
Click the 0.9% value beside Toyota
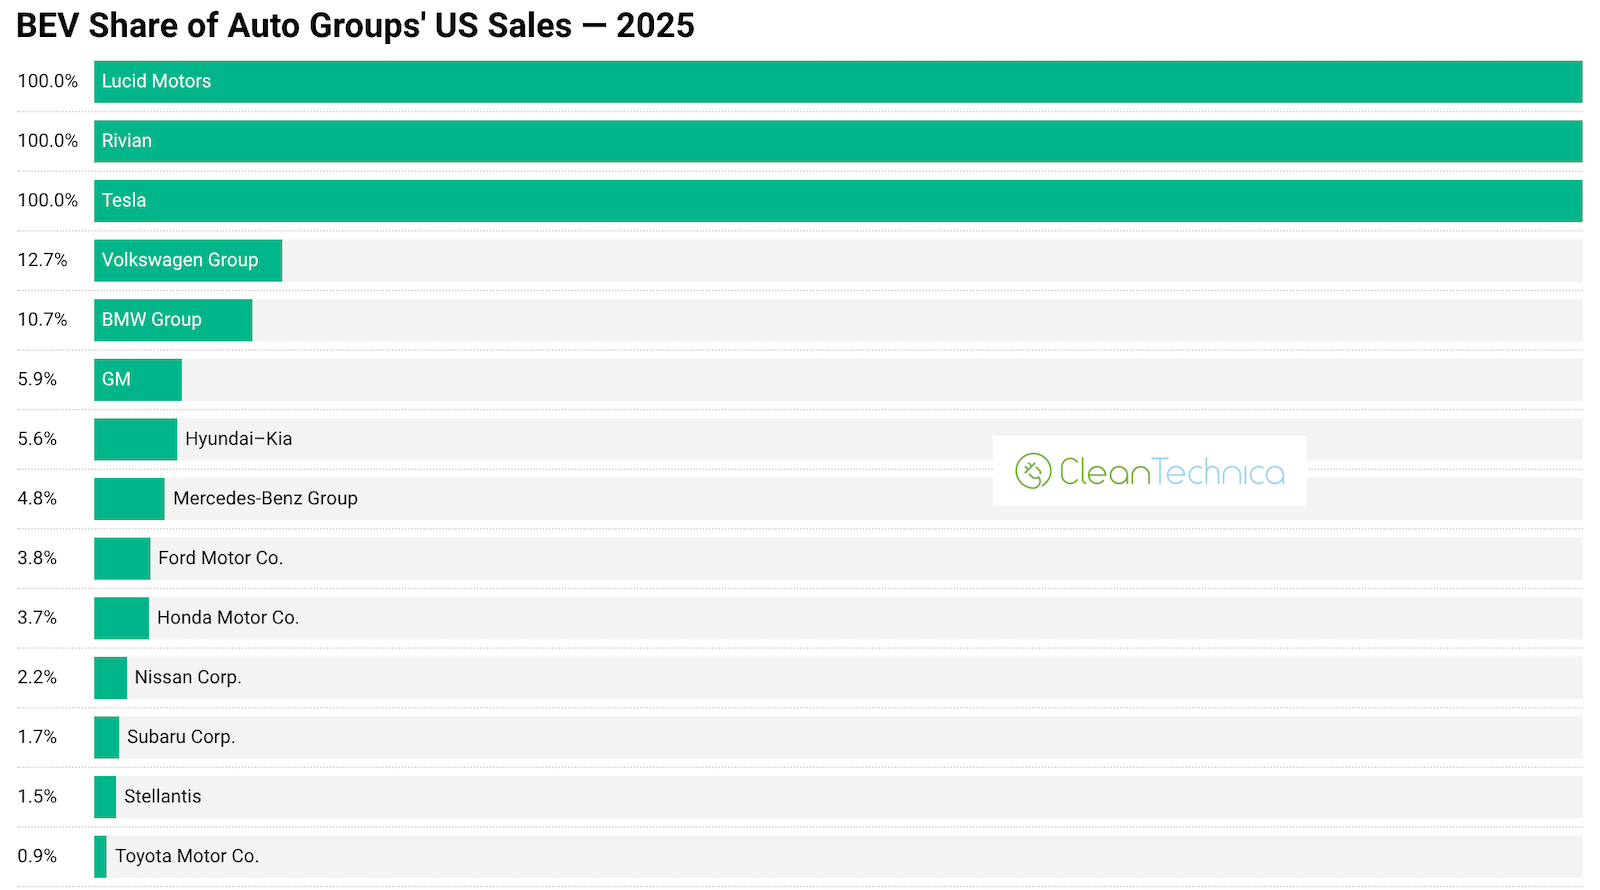(37, 857)
